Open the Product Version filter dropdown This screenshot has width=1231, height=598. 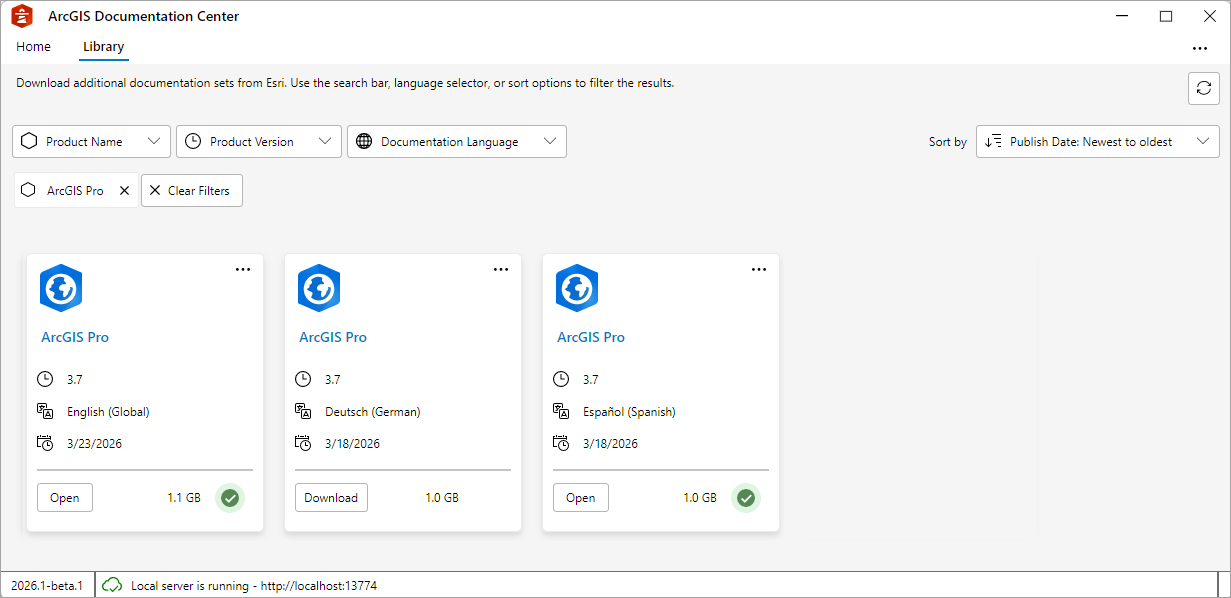pyautogui.click(x=259, y=141)
